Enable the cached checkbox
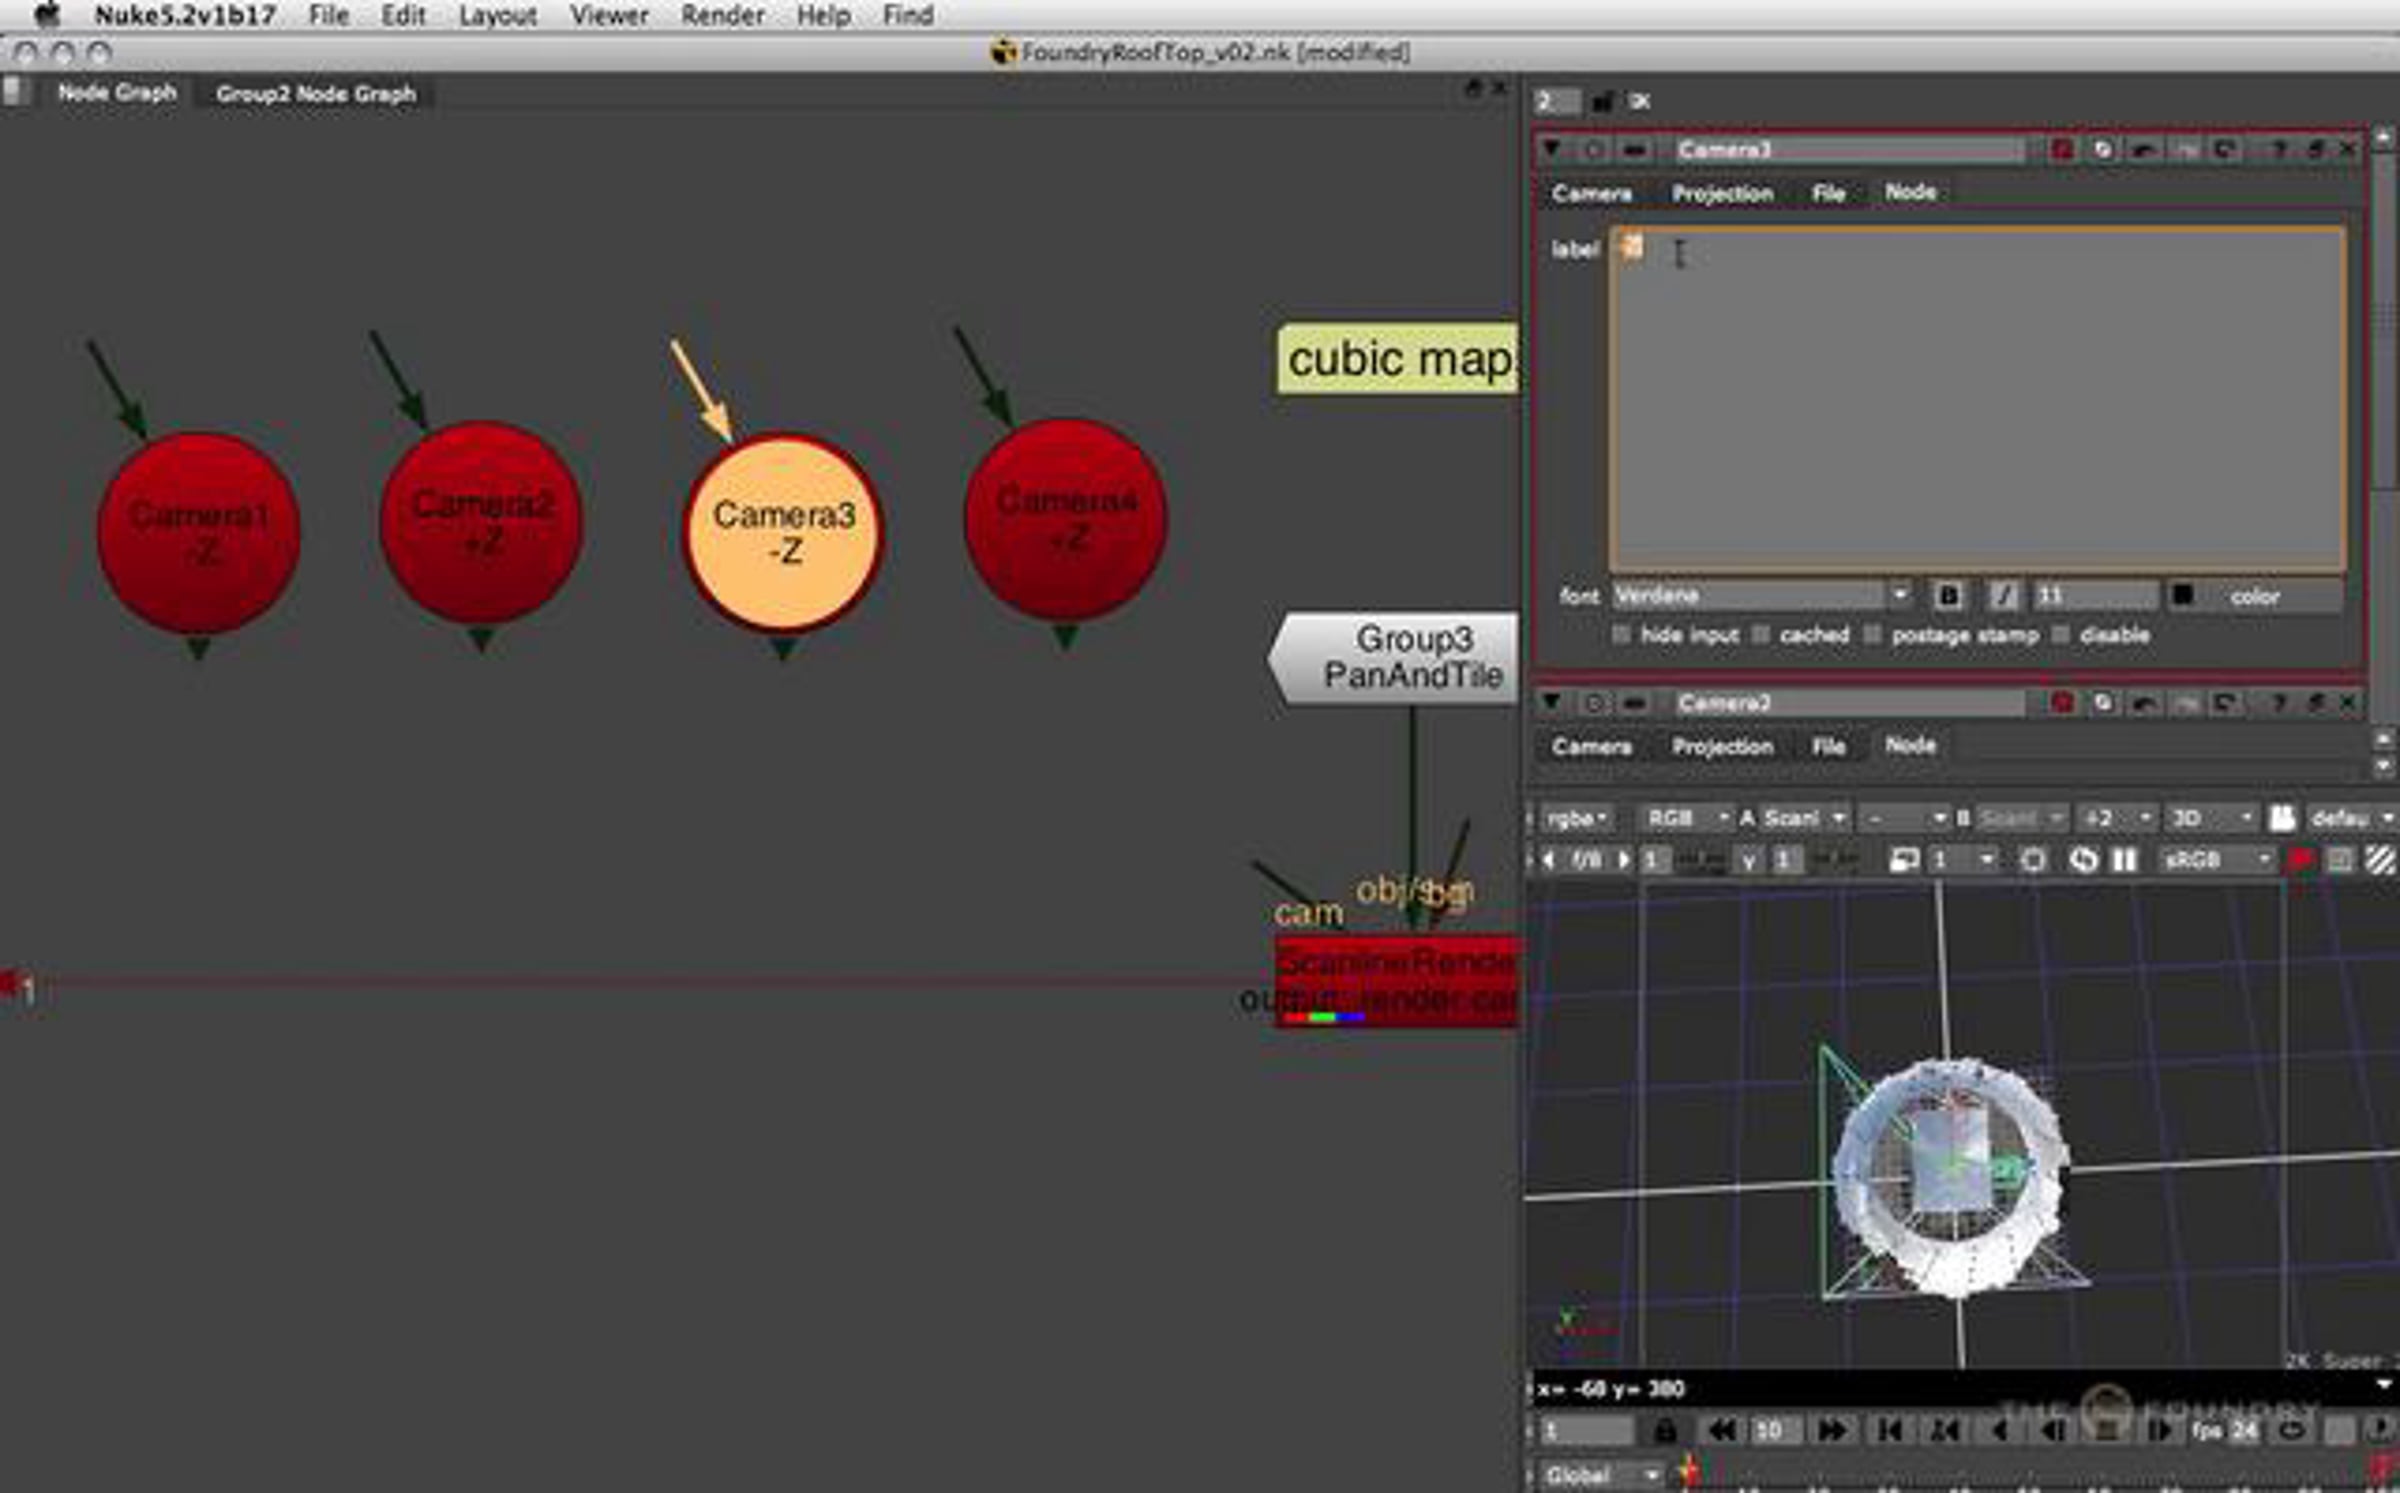 click(x=1760, y=635)
